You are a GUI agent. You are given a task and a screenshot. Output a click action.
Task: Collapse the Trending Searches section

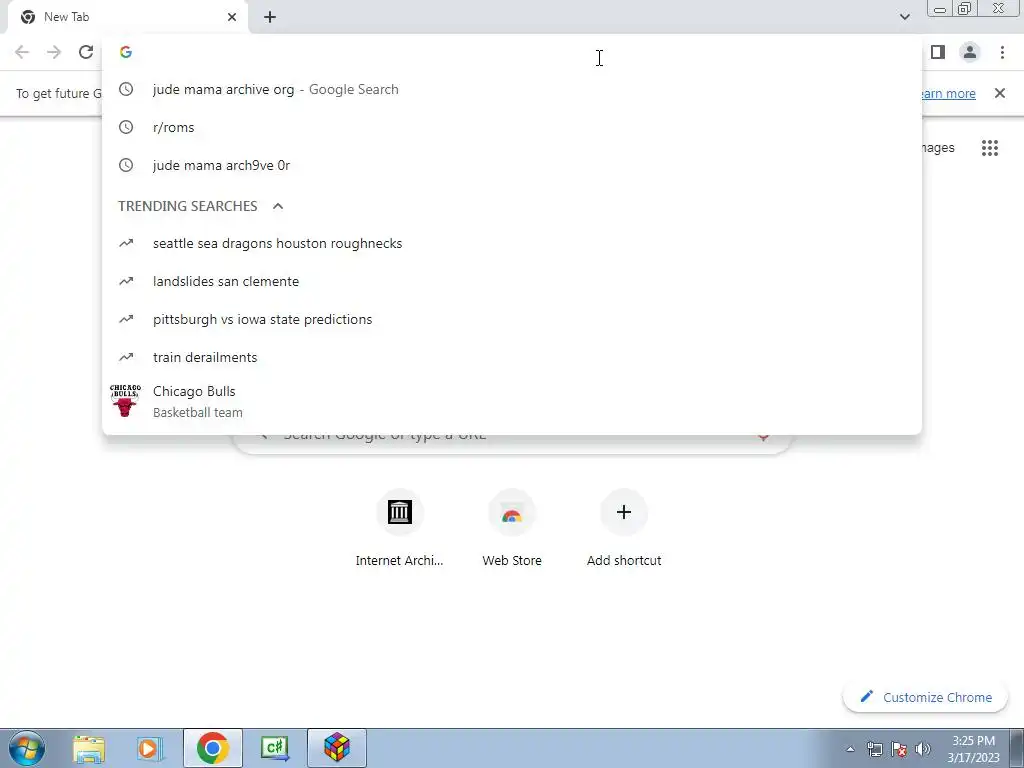(278, 206)
